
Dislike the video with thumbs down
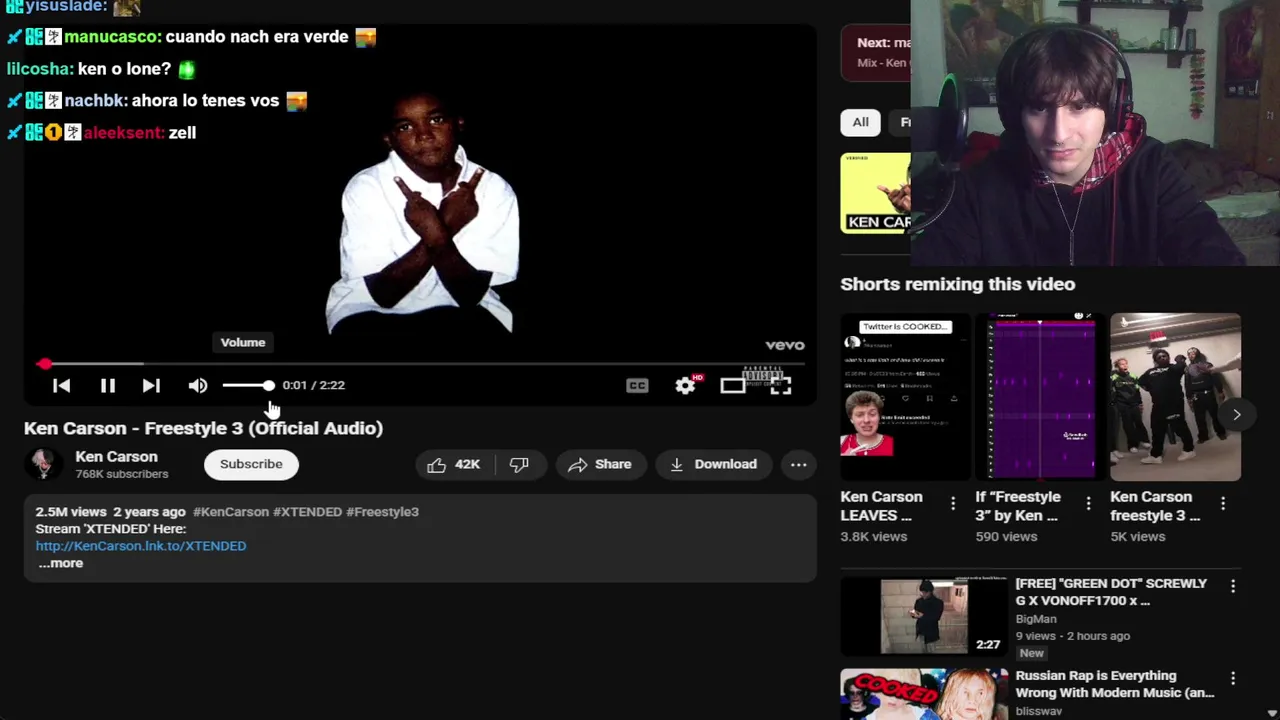[x=519, y=464]
